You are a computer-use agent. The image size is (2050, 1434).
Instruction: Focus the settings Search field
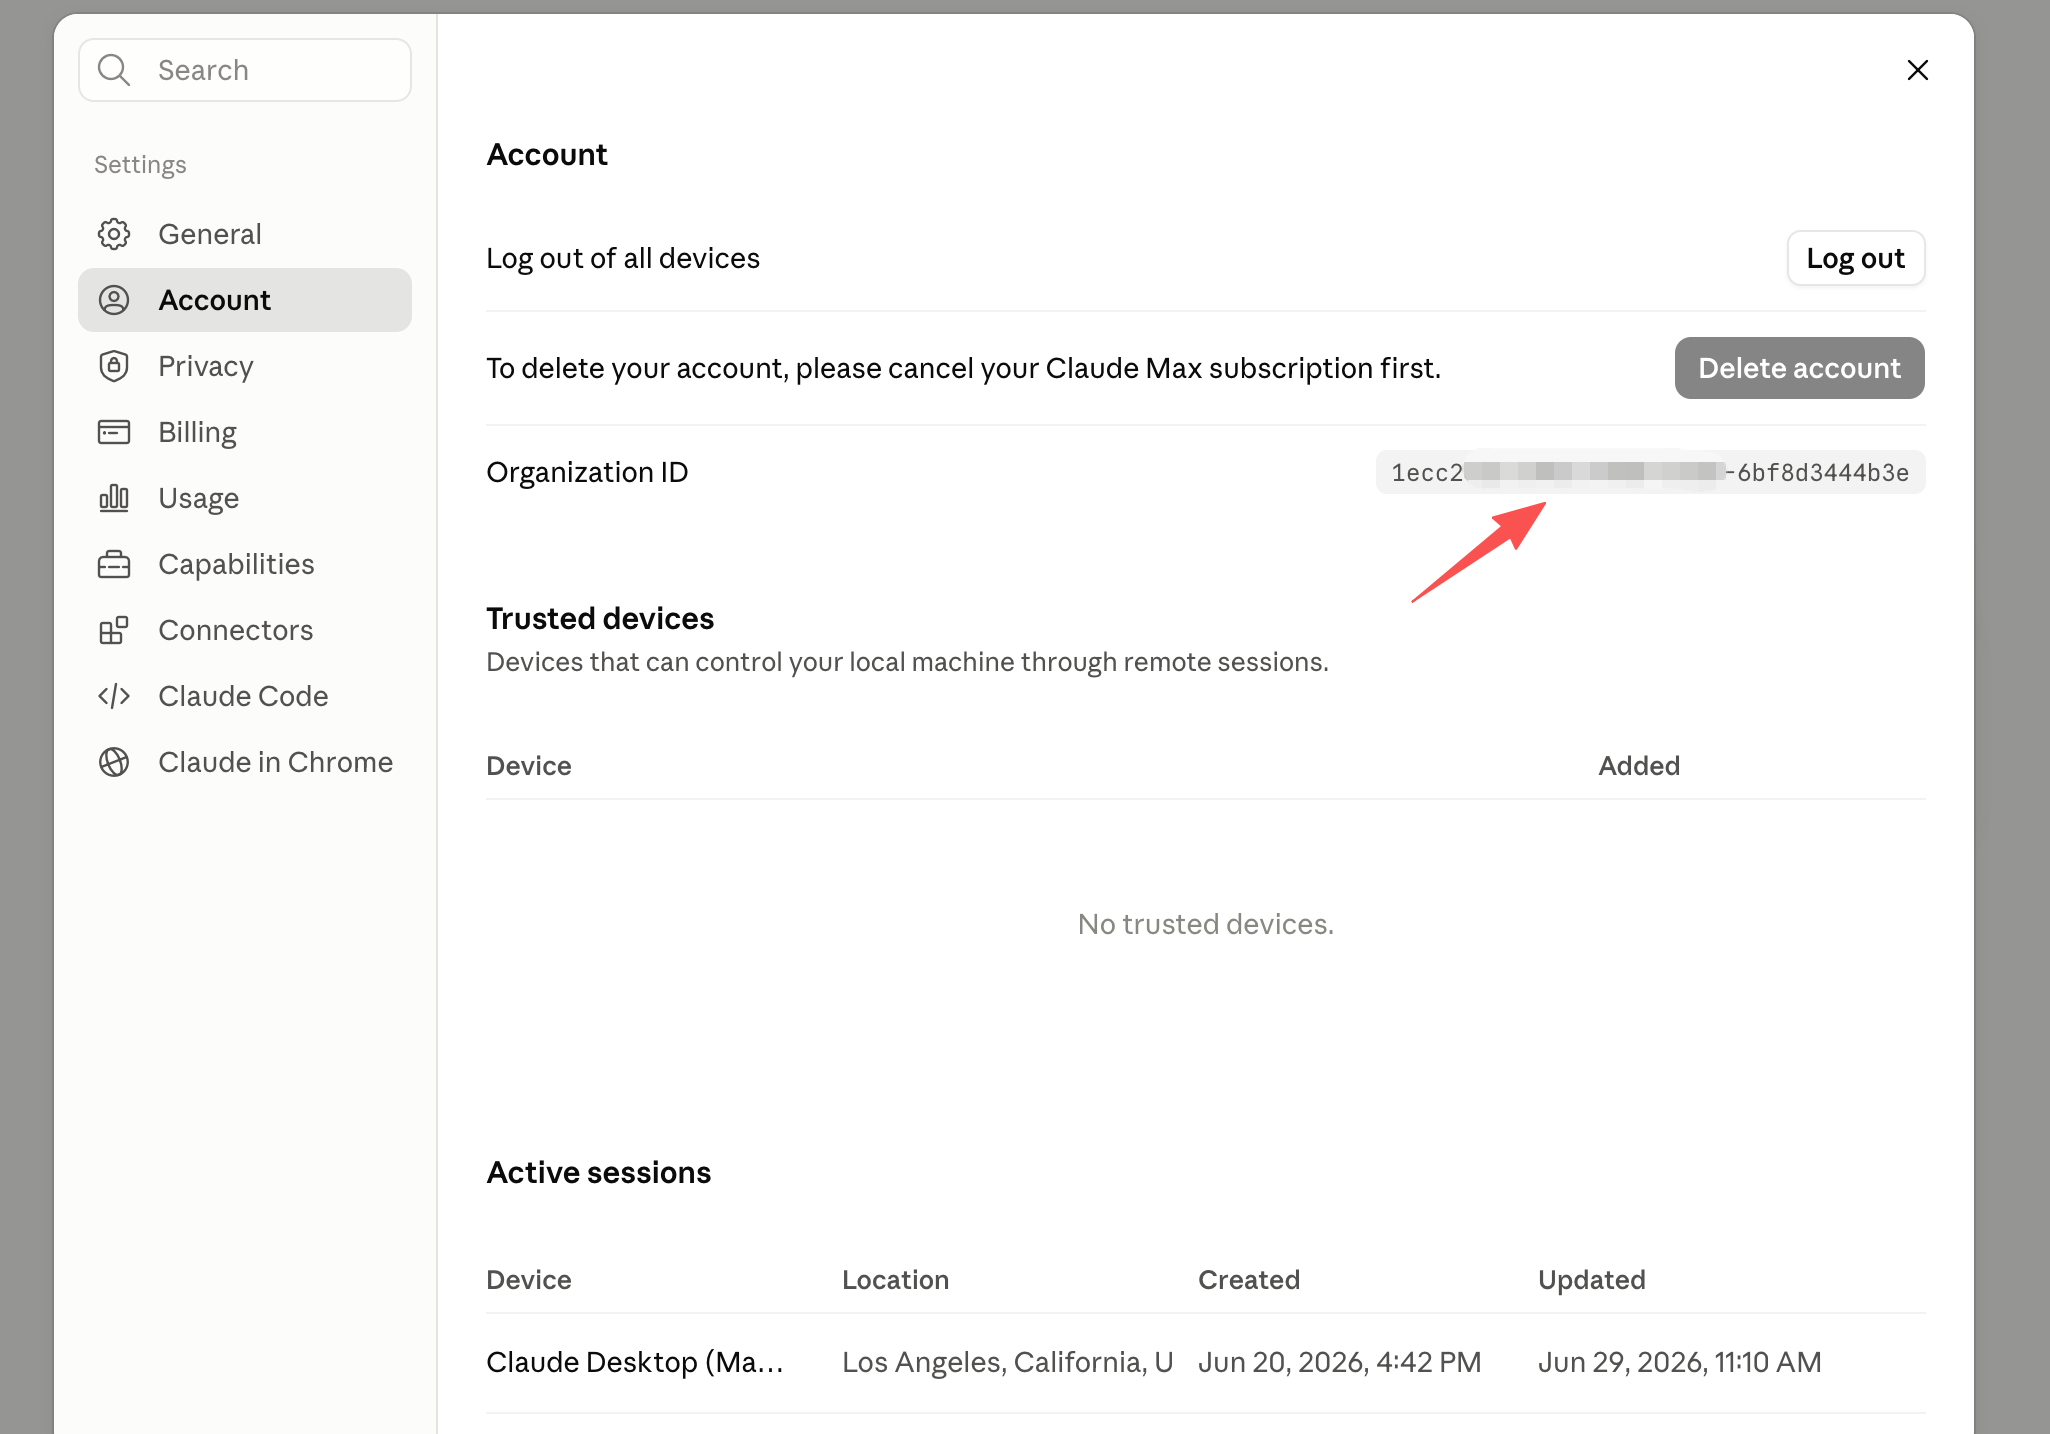245,70
